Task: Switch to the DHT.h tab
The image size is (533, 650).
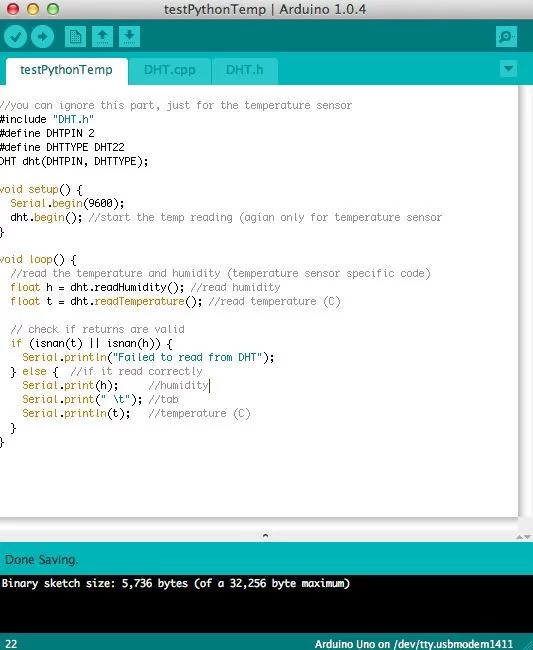Action: [x=244, y=70]
